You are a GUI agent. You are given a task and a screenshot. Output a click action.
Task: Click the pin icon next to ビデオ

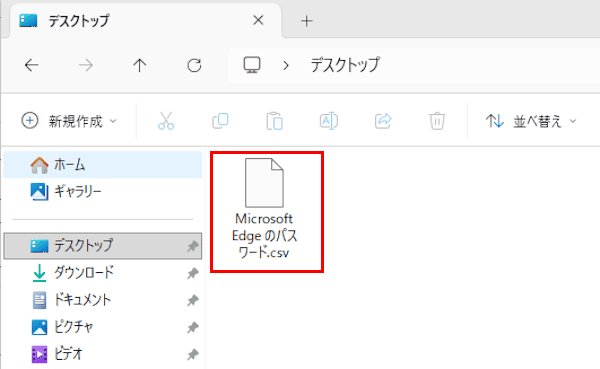[x=193, y=355]
